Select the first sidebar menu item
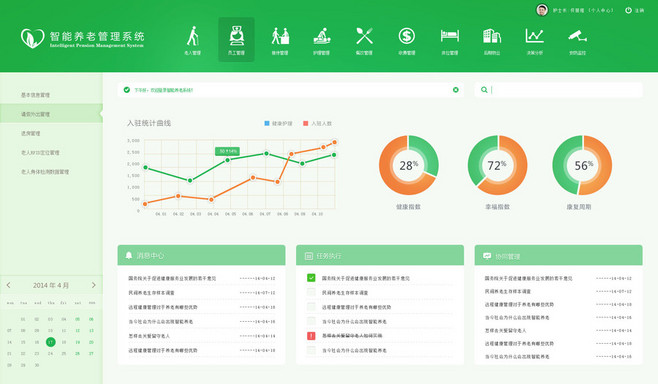Image resolution: width=658 pixels, height=384 pixels. (51, 95)
